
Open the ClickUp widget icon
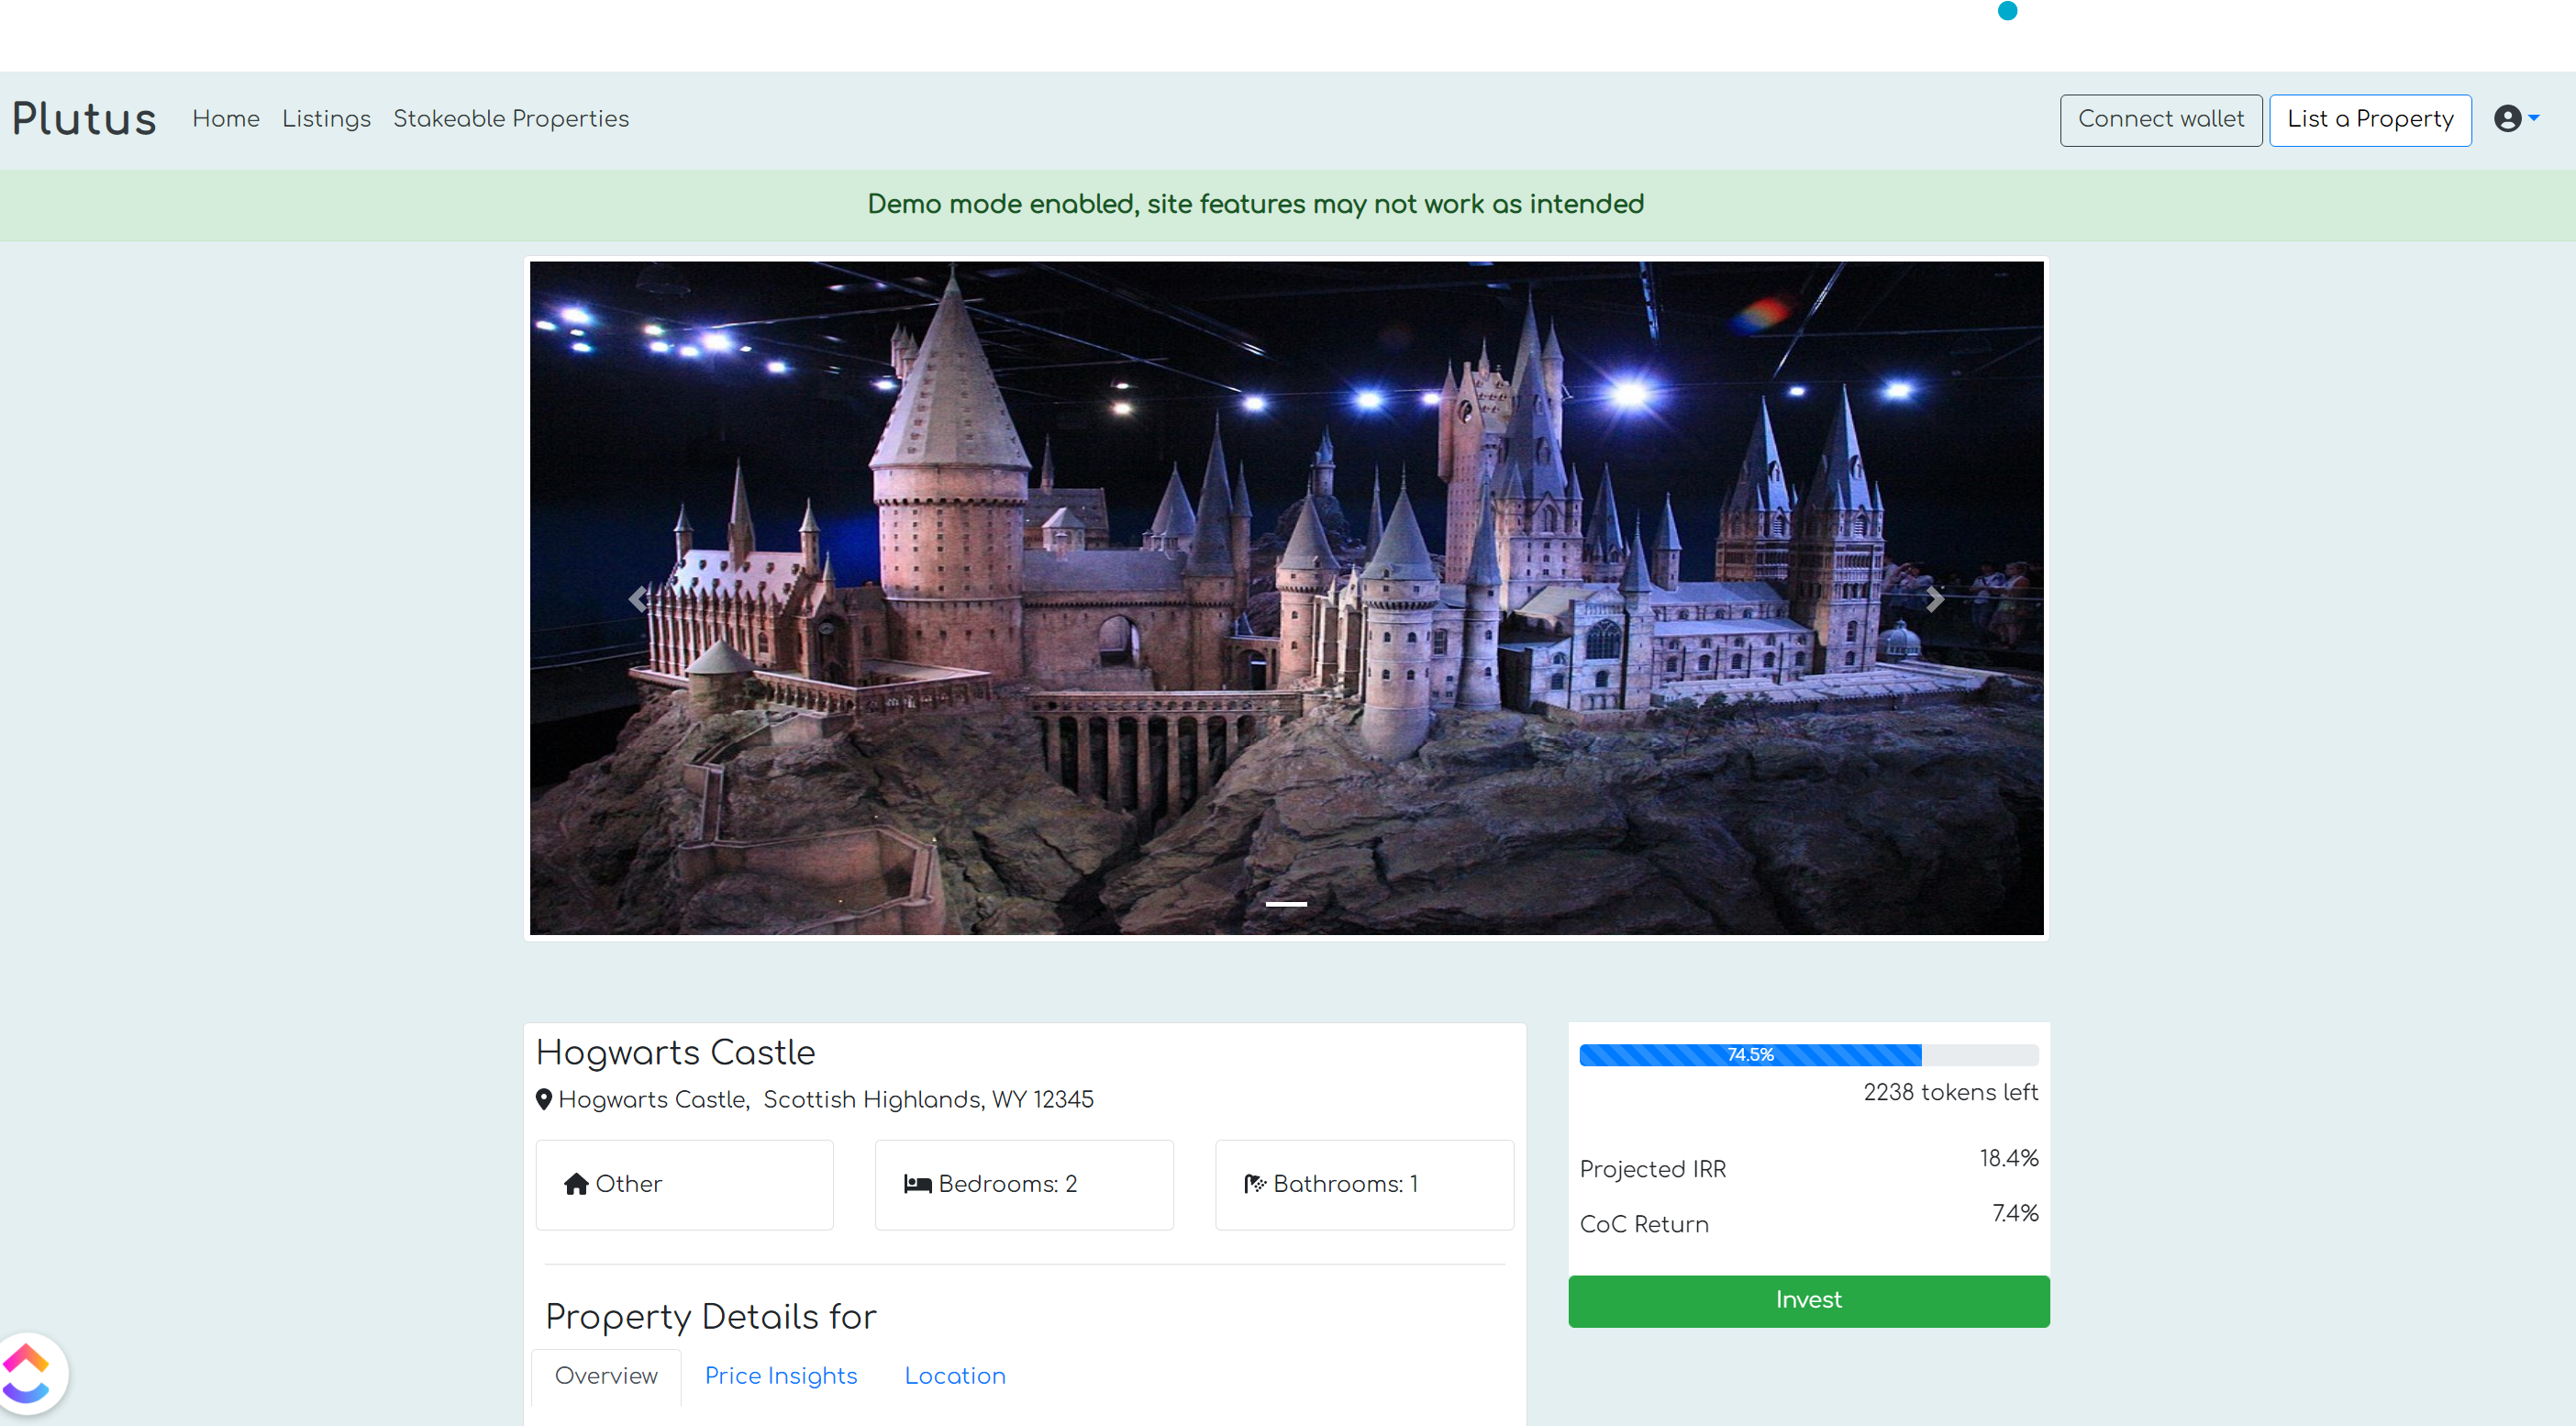pos(28,1374)
